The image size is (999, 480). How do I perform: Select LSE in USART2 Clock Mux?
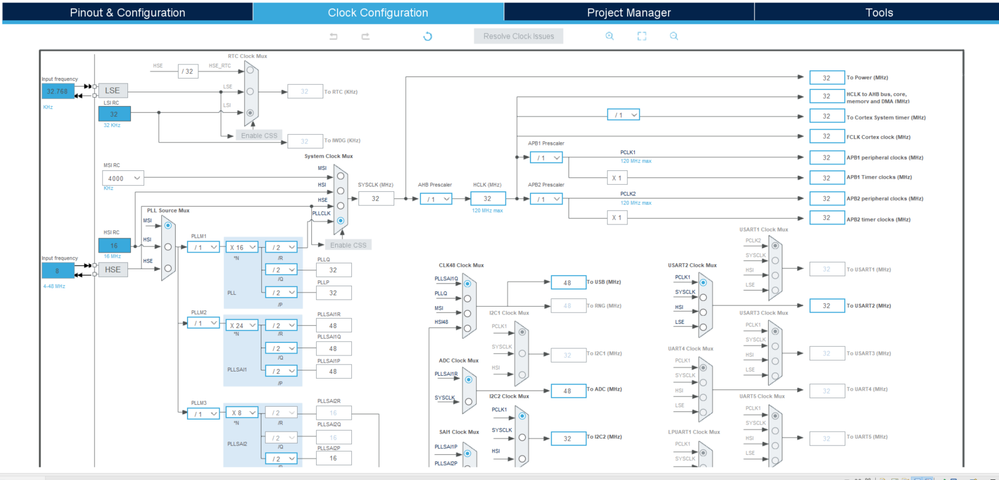[703, 327]
